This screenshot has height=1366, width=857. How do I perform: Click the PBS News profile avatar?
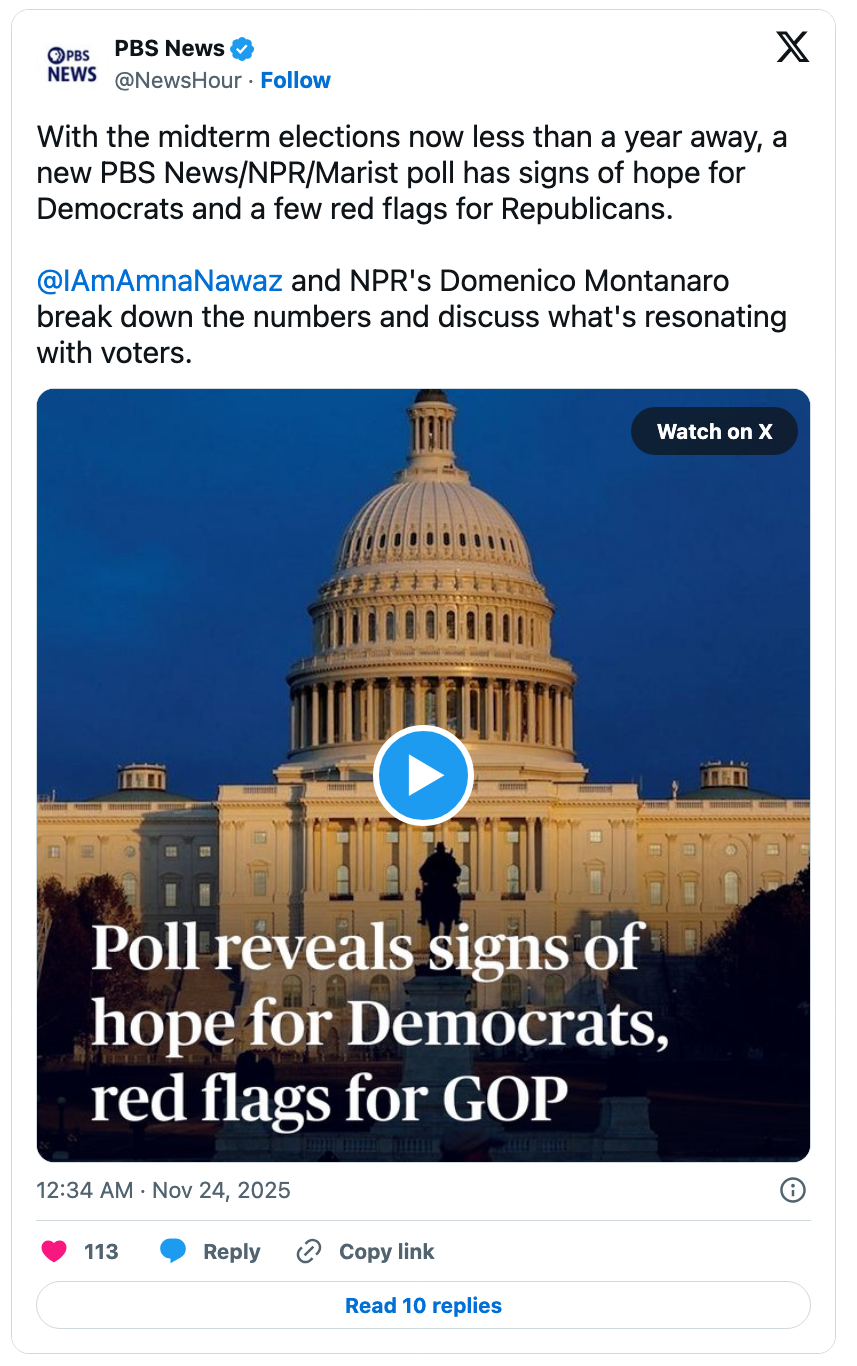pyautogui.click(x=72, y=64)
